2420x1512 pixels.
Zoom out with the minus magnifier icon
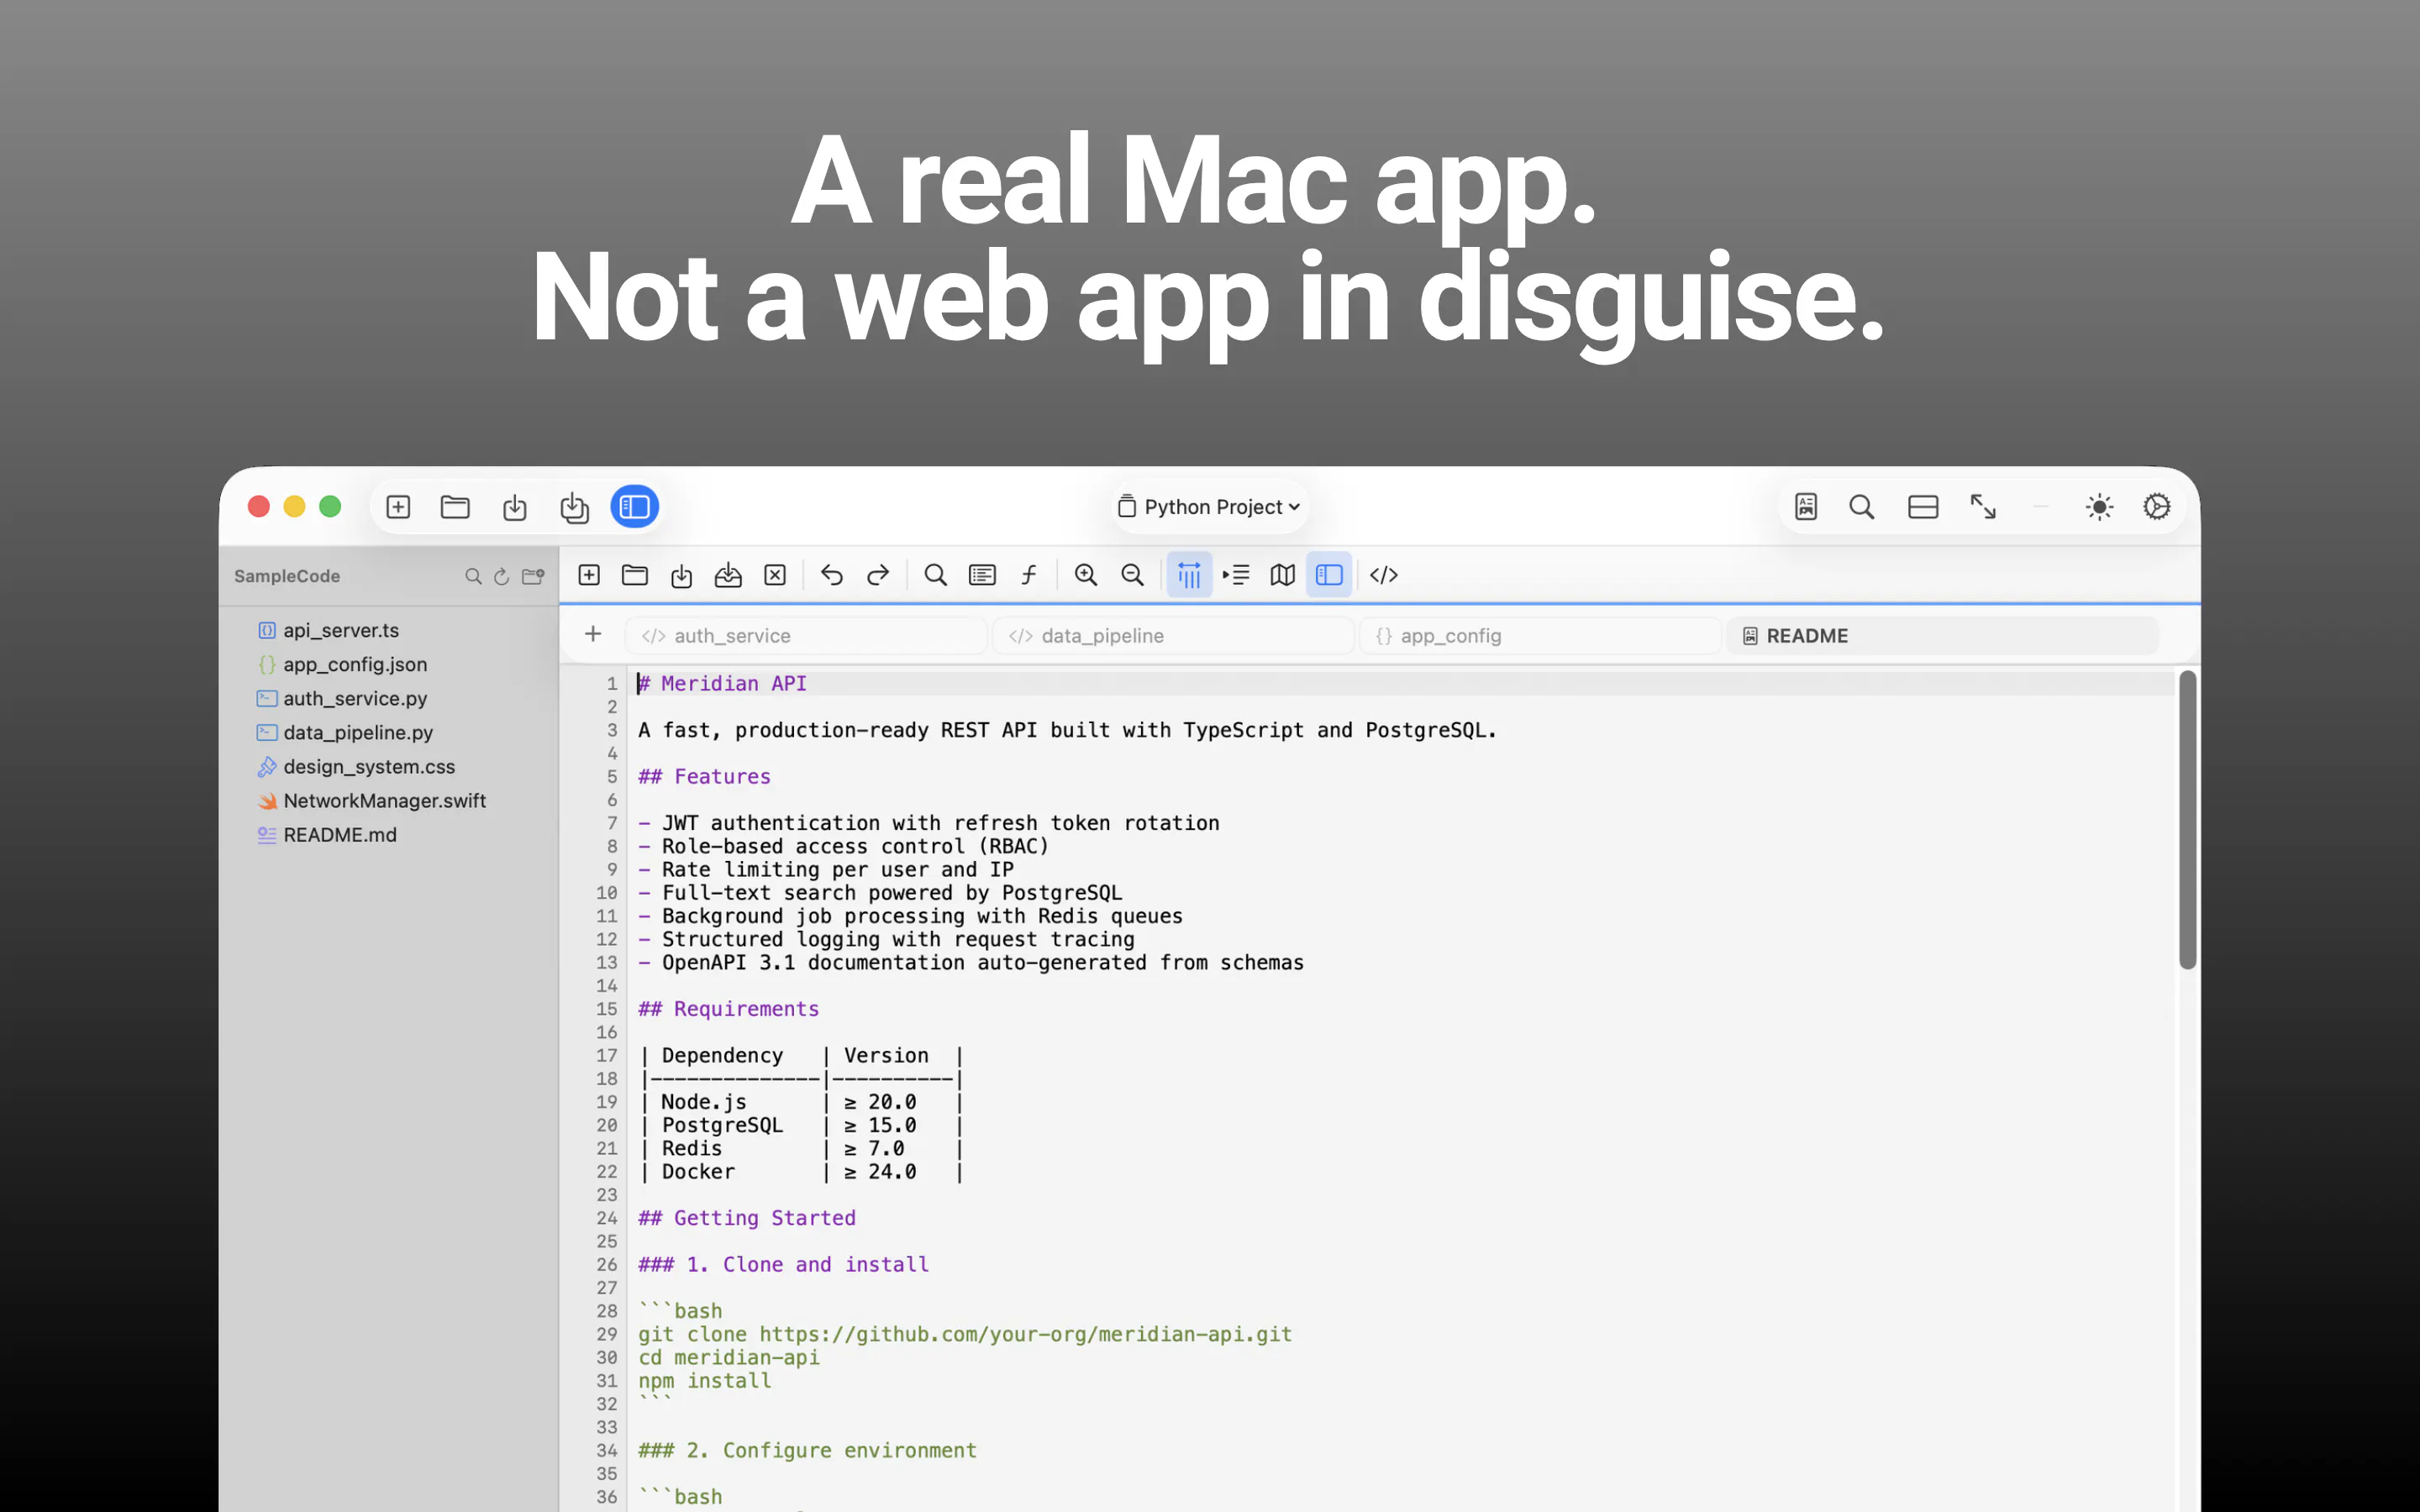(1132, 575)
